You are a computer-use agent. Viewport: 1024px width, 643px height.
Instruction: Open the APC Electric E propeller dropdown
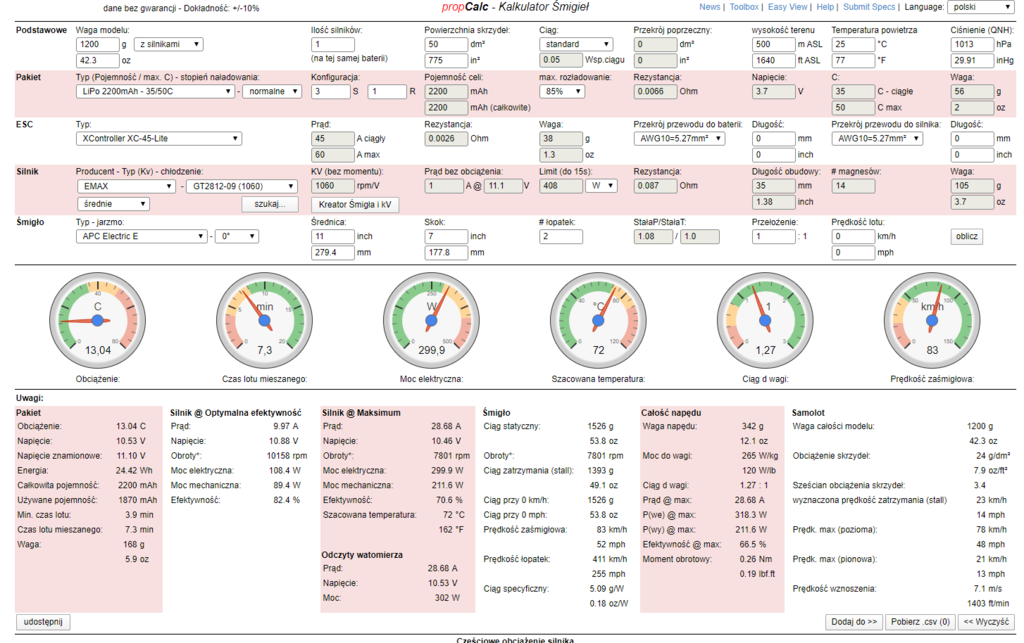click(143, 237)
